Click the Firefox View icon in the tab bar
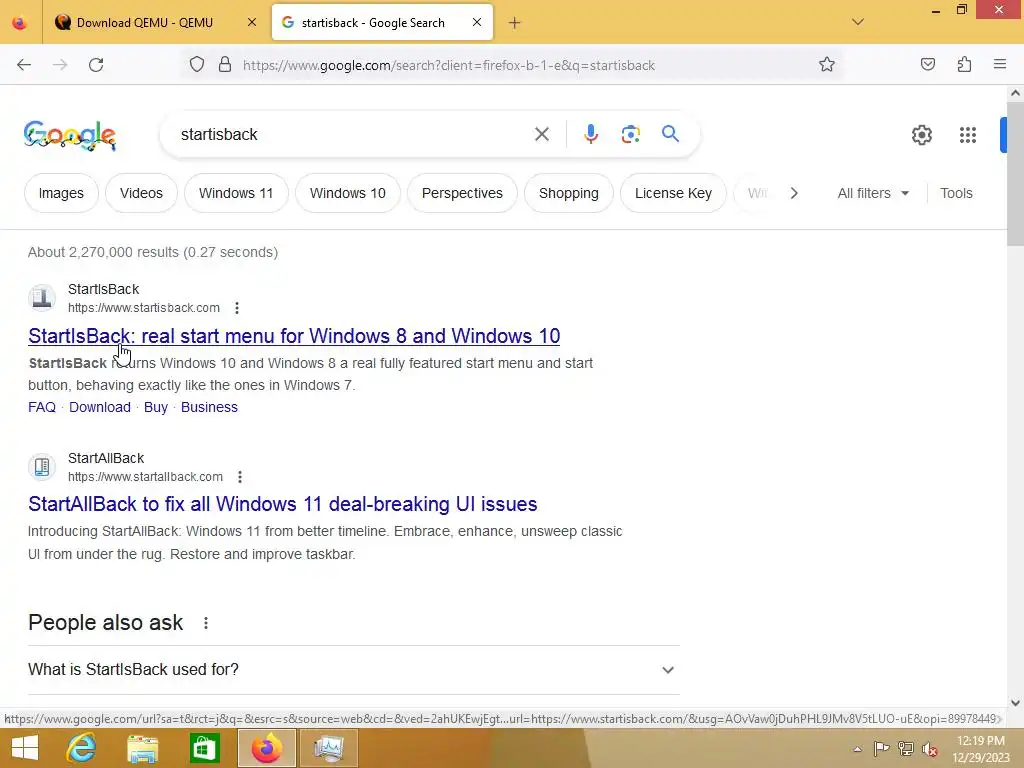 pyautogui.click(x=20, y=23)
